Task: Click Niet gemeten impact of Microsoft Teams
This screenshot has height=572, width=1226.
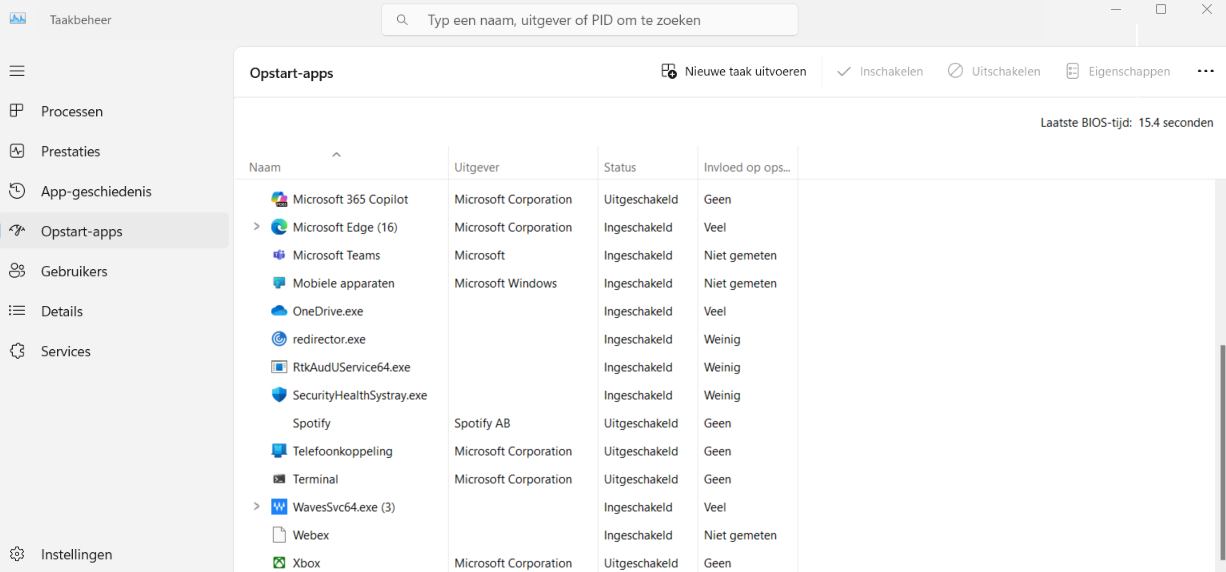Action: 740,255
